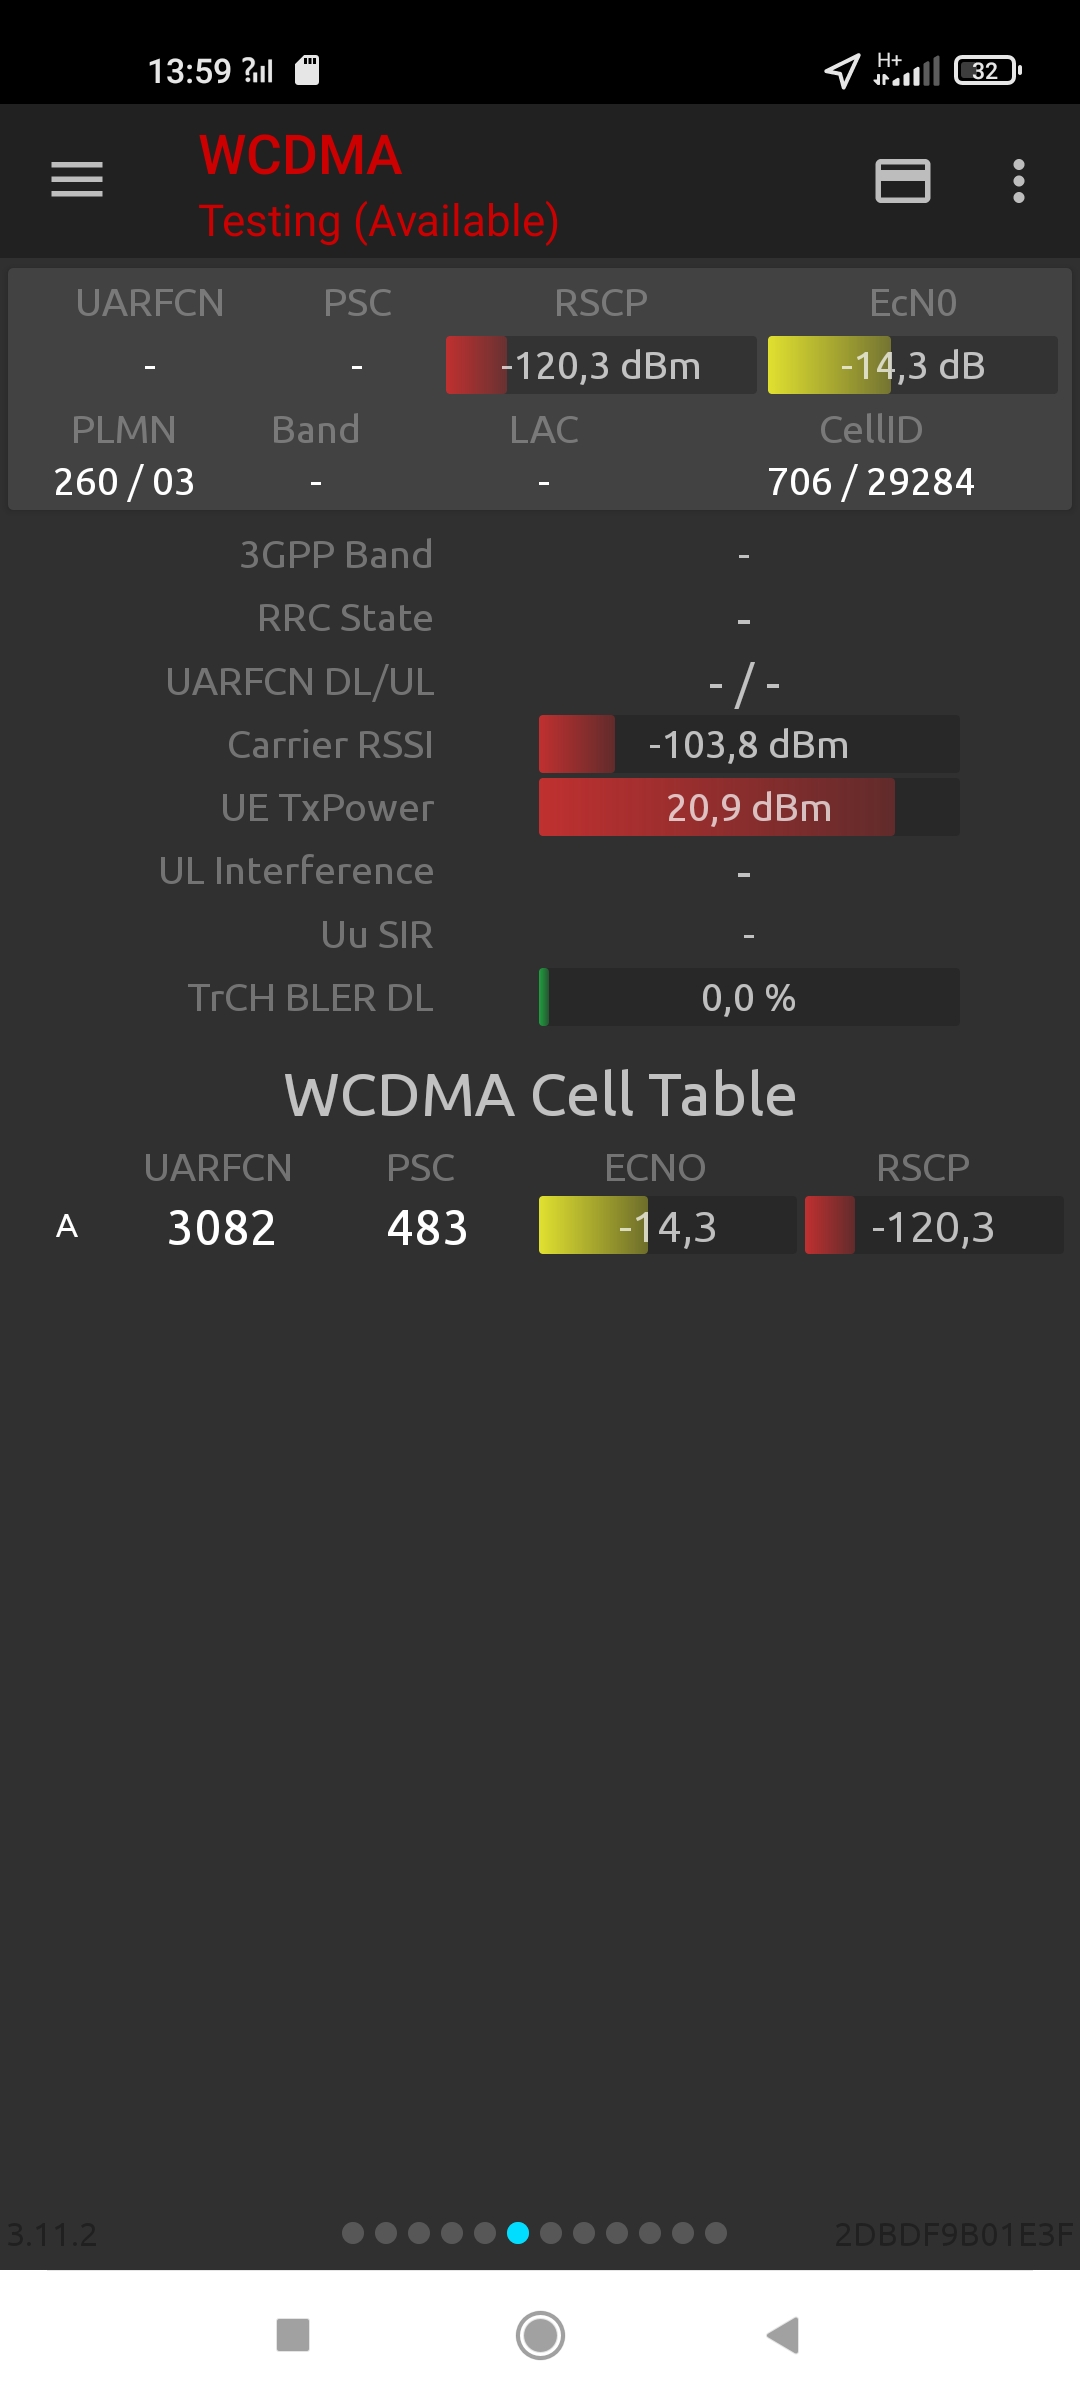The height and width of the screenshot is (2400, 1080).
Task: Tap the recent apps square button
Action: [x=292, y=2335]
